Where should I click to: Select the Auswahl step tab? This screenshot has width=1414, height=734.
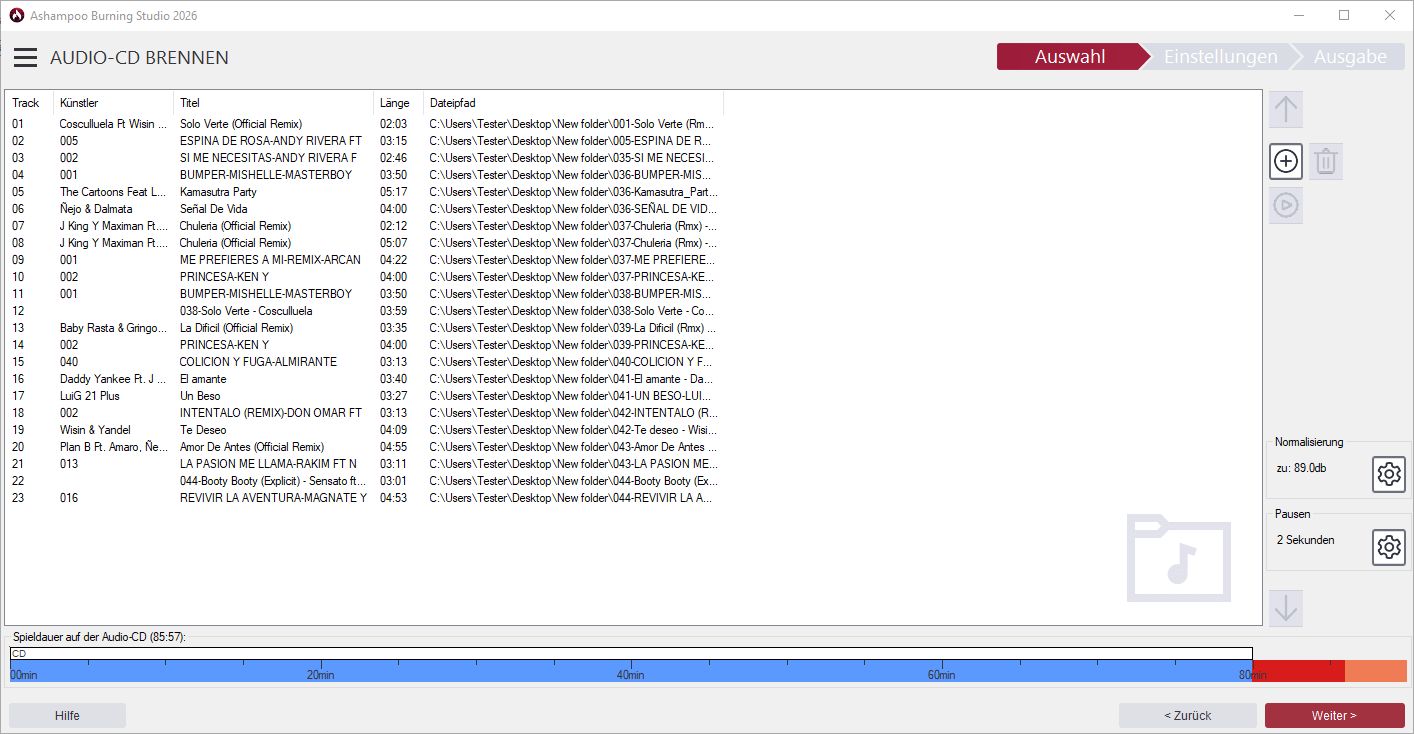point(1069,57)
